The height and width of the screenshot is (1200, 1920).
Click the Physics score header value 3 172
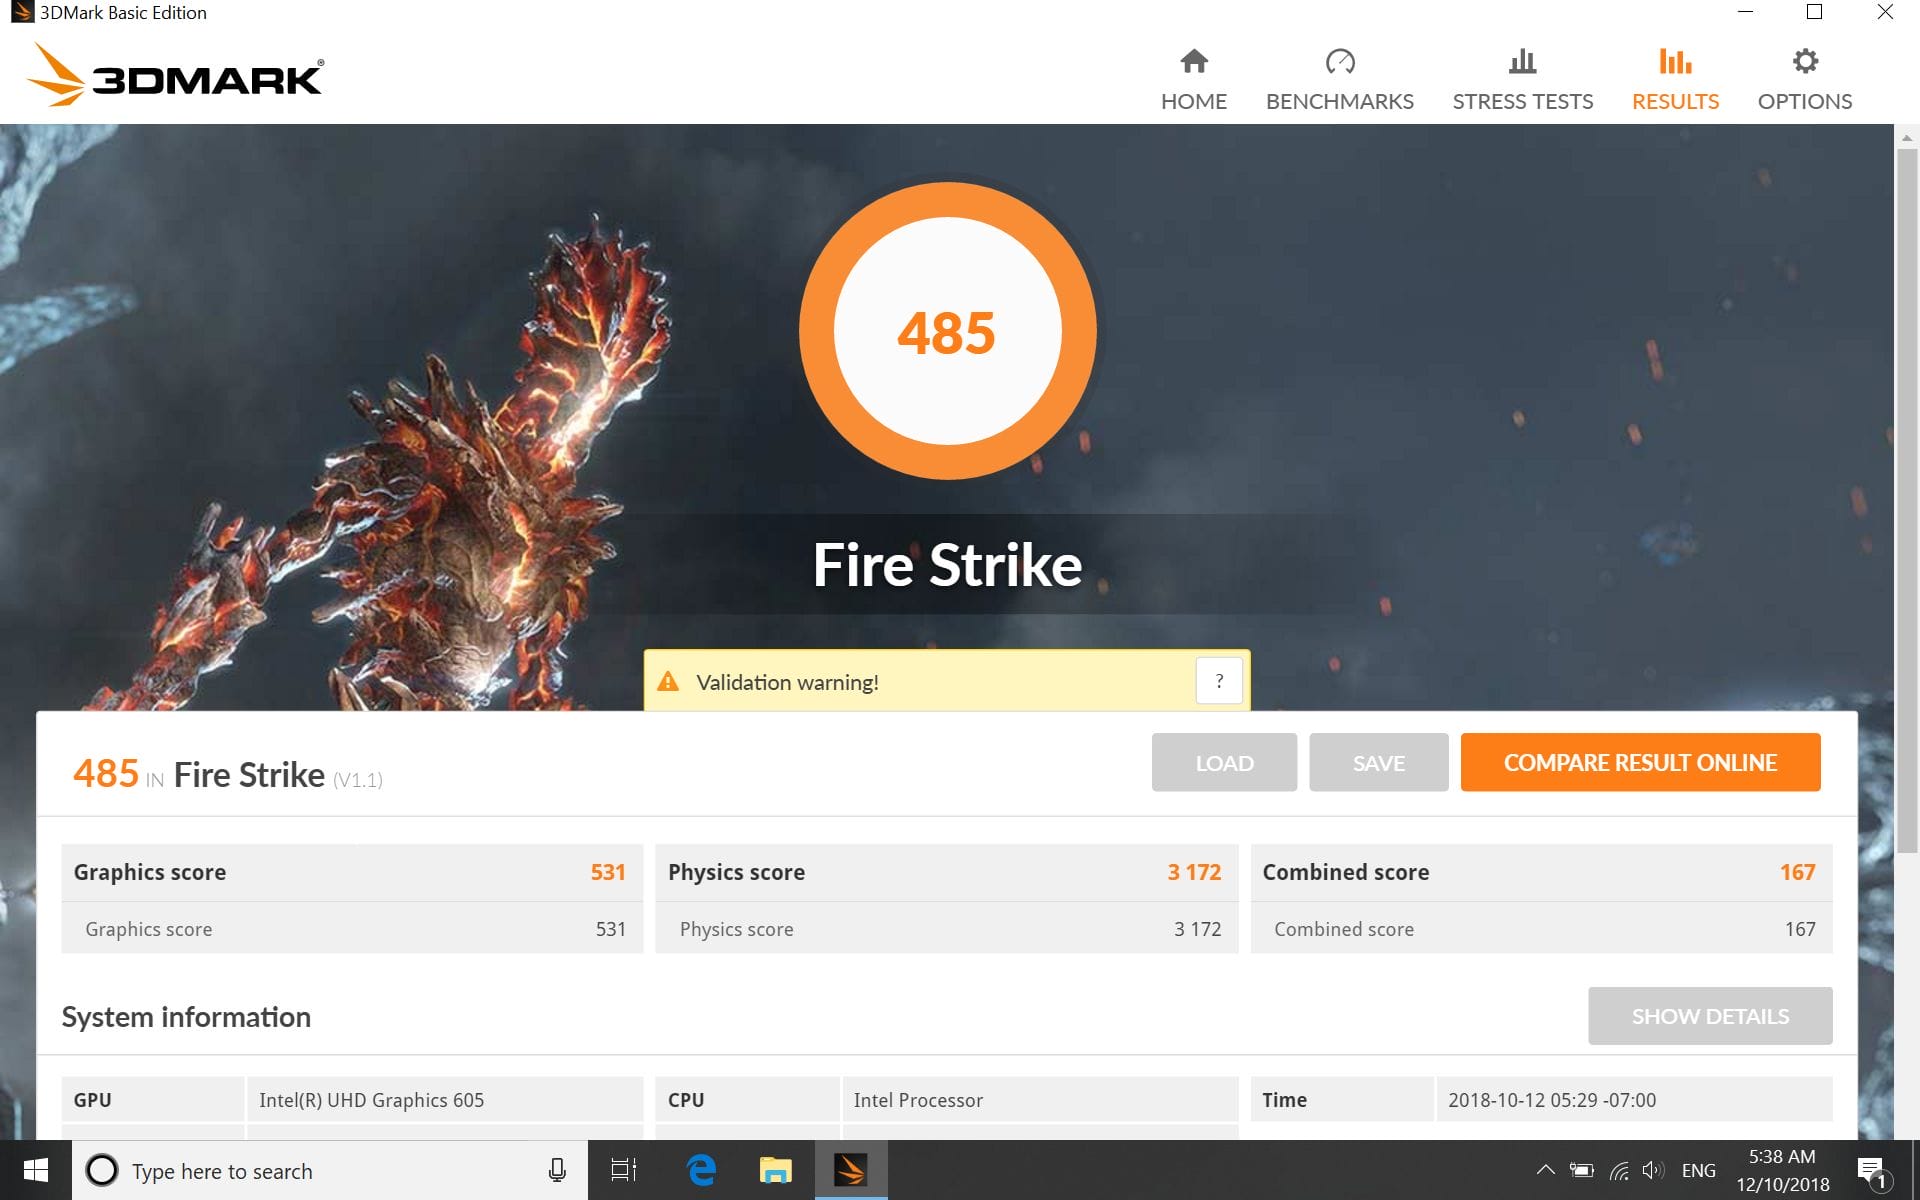1194,872
